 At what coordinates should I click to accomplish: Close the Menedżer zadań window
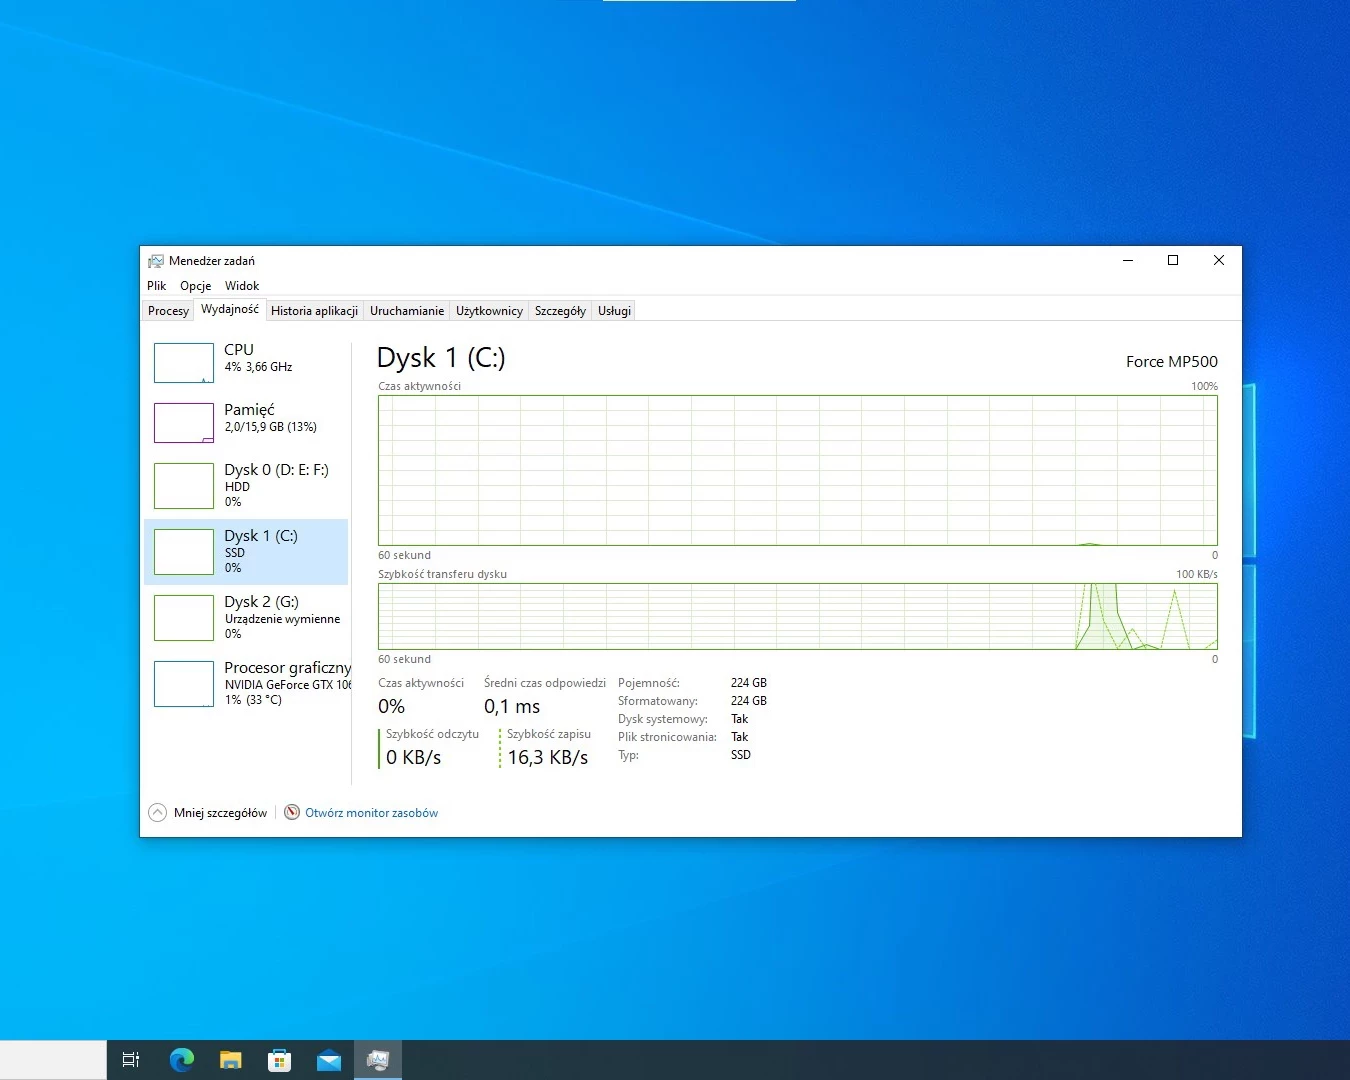coord(1219,260)
